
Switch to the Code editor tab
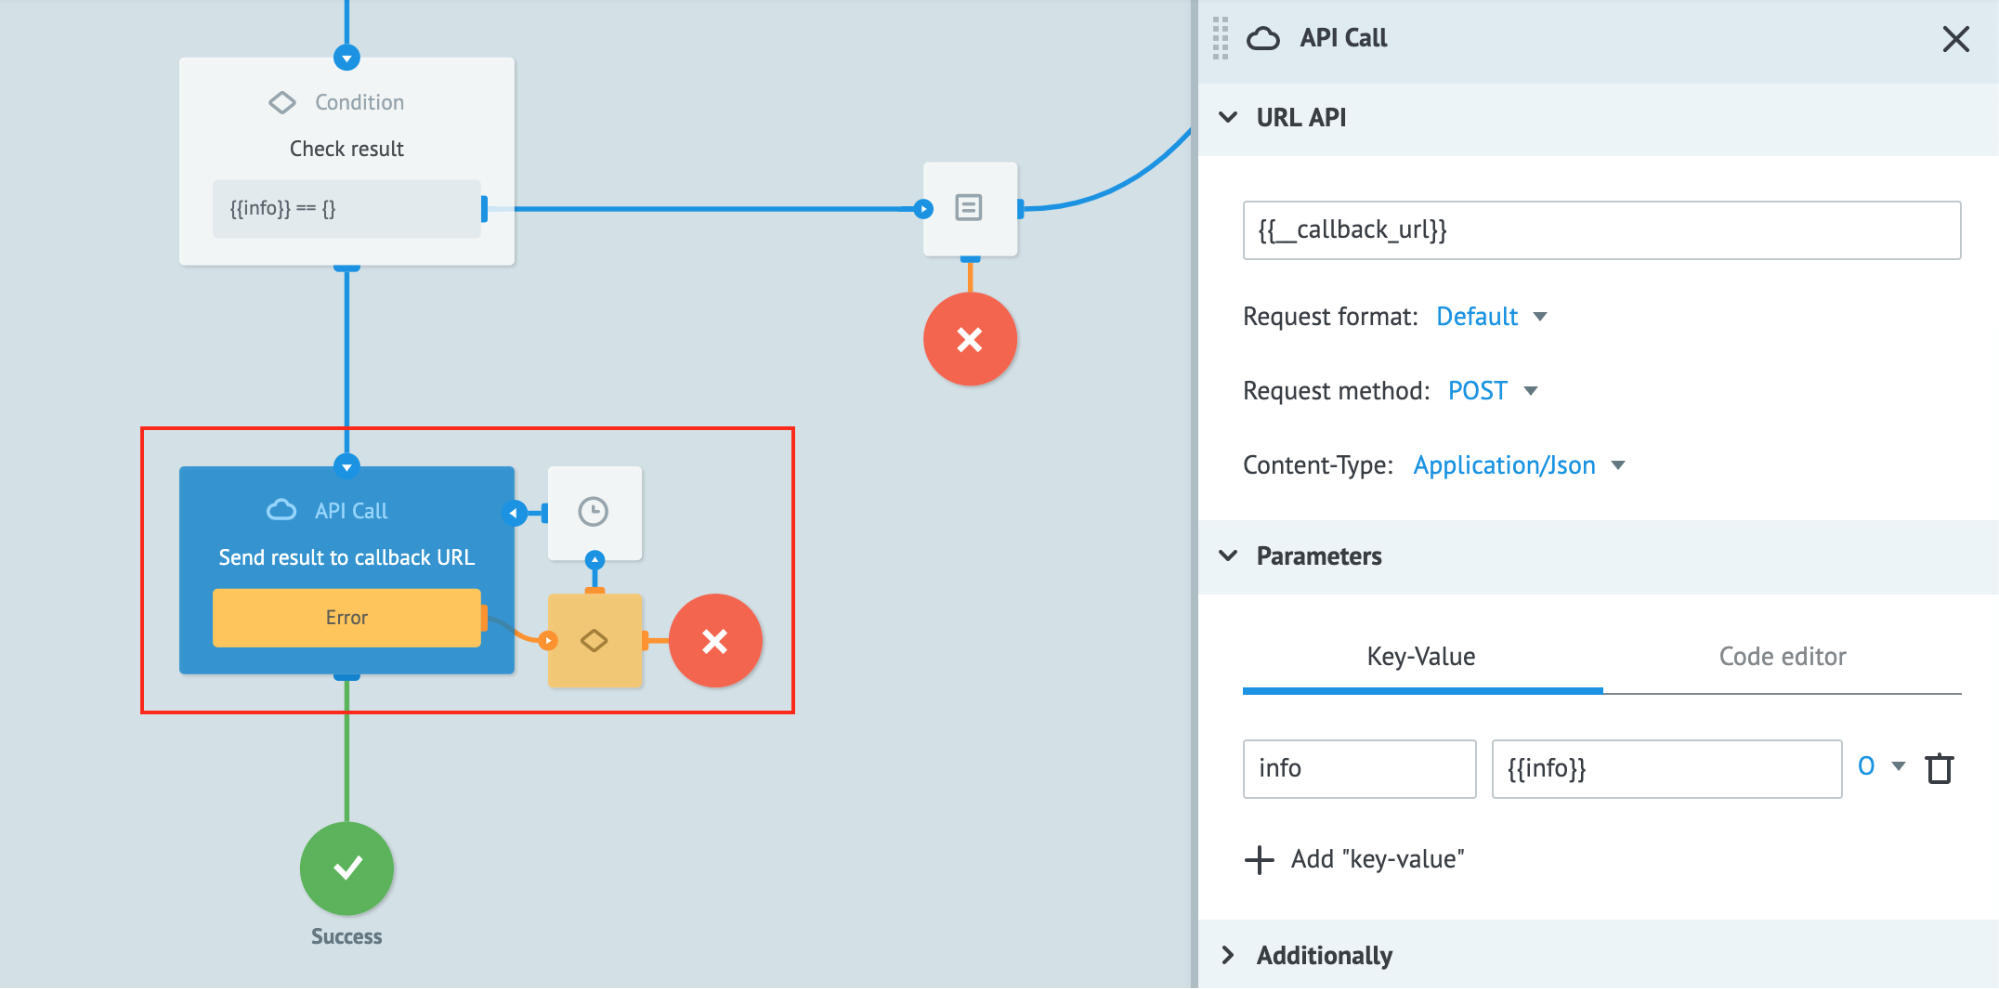click(1781, 656)
